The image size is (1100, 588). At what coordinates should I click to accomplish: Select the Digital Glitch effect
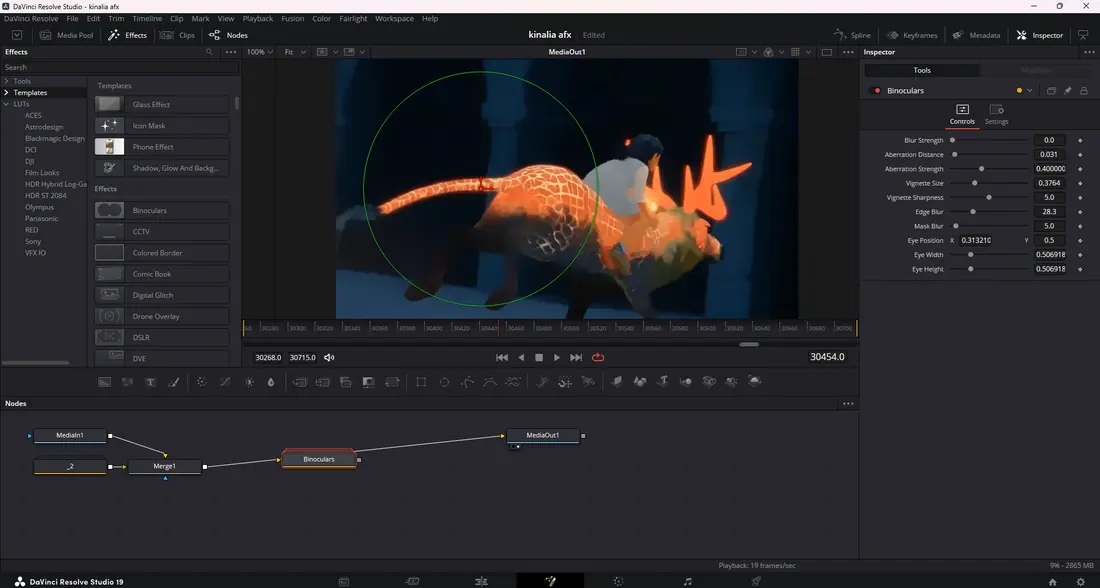[x=162, y=295]
